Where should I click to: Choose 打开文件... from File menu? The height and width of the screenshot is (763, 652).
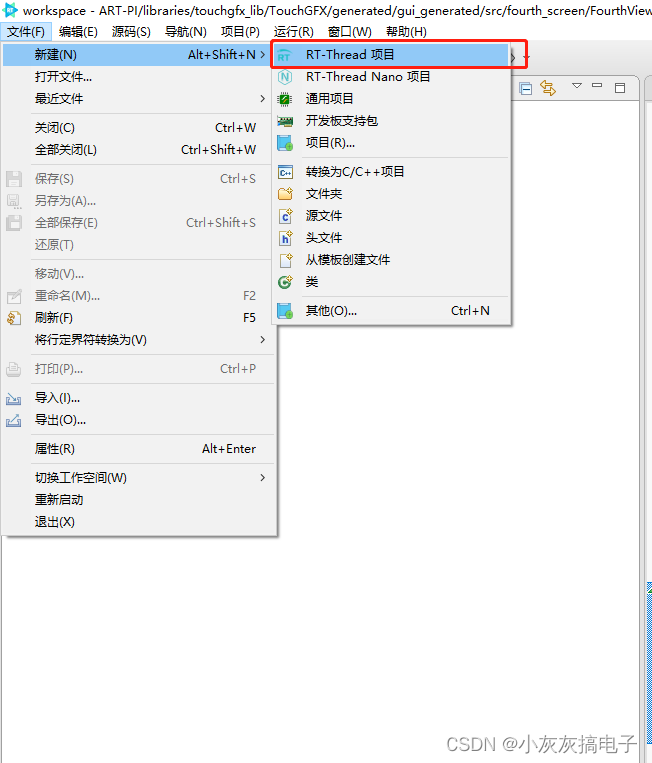pyautogui.click(x=138, y=76)
